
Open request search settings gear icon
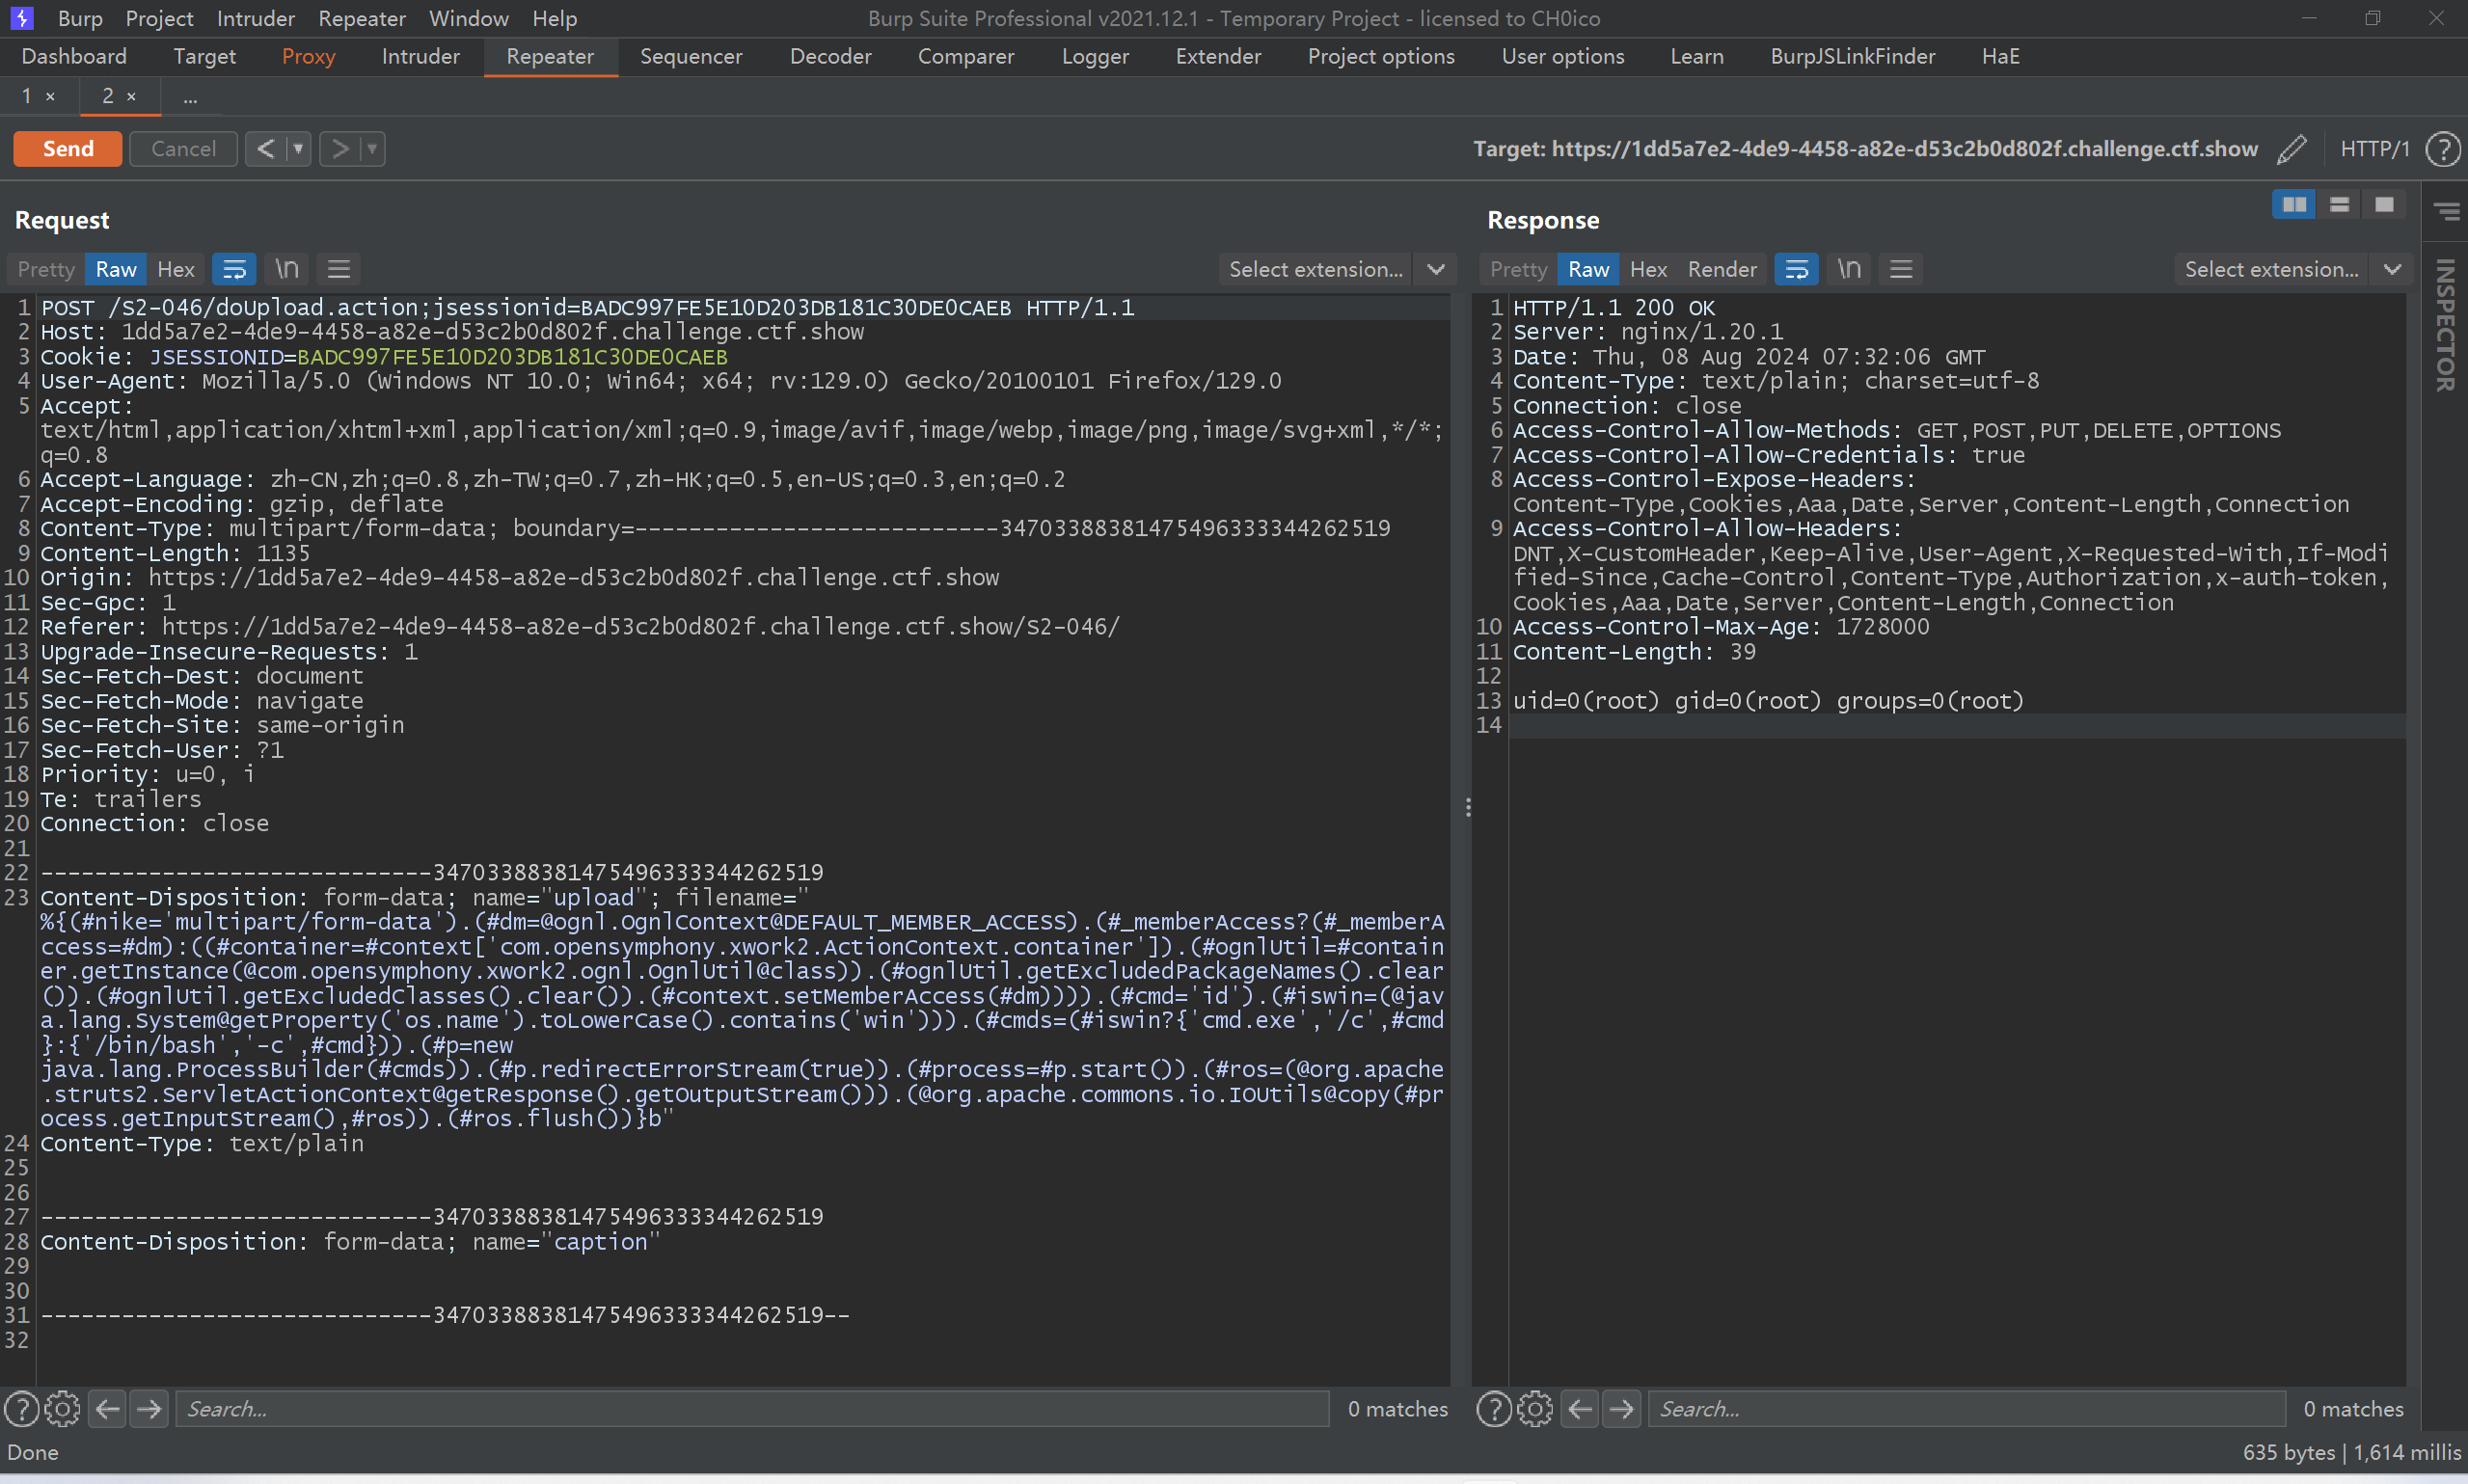(x=62, y=1409)
